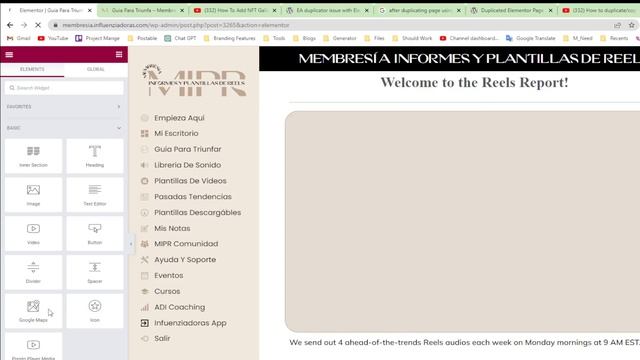Open the Branding Features bookmark folder
640x360 pixels.
[x=229, y=38]
